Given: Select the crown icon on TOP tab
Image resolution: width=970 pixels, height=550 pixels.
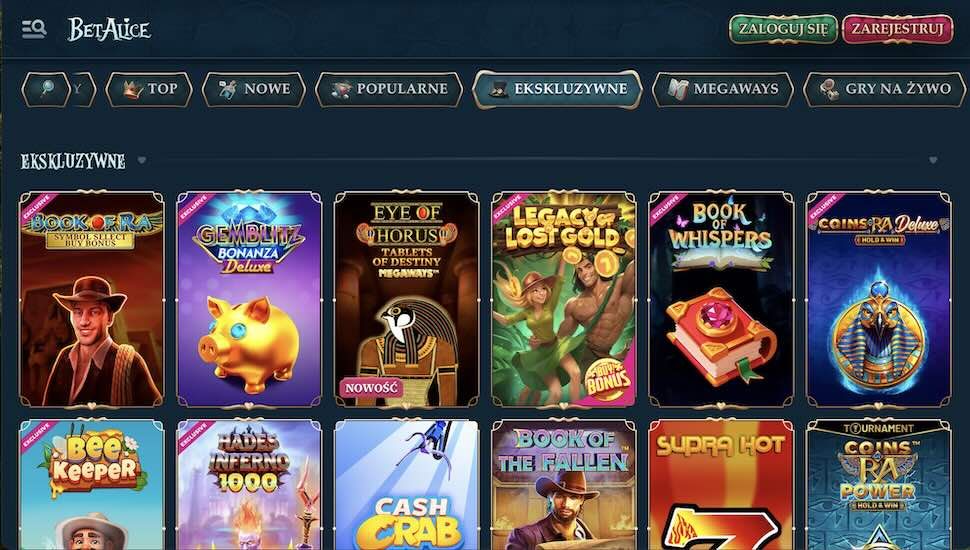Looking at the screenshot, I should click(x=132, y=90).
